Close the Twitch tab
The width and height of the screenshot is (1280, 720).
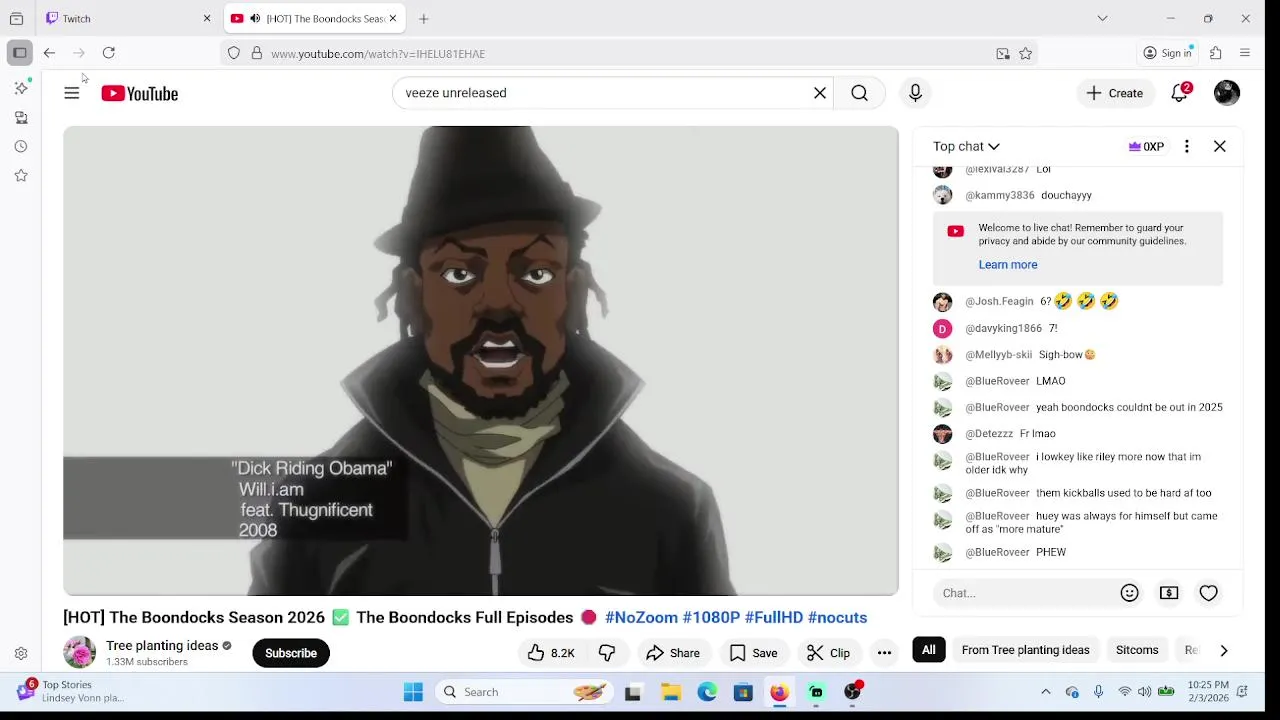tap(207, 18)
